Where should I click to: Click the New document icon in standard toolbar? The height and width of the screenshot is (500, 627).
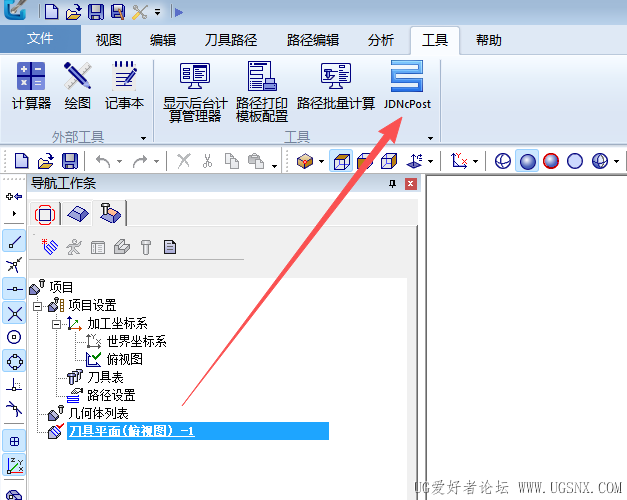tap(22, 161)
